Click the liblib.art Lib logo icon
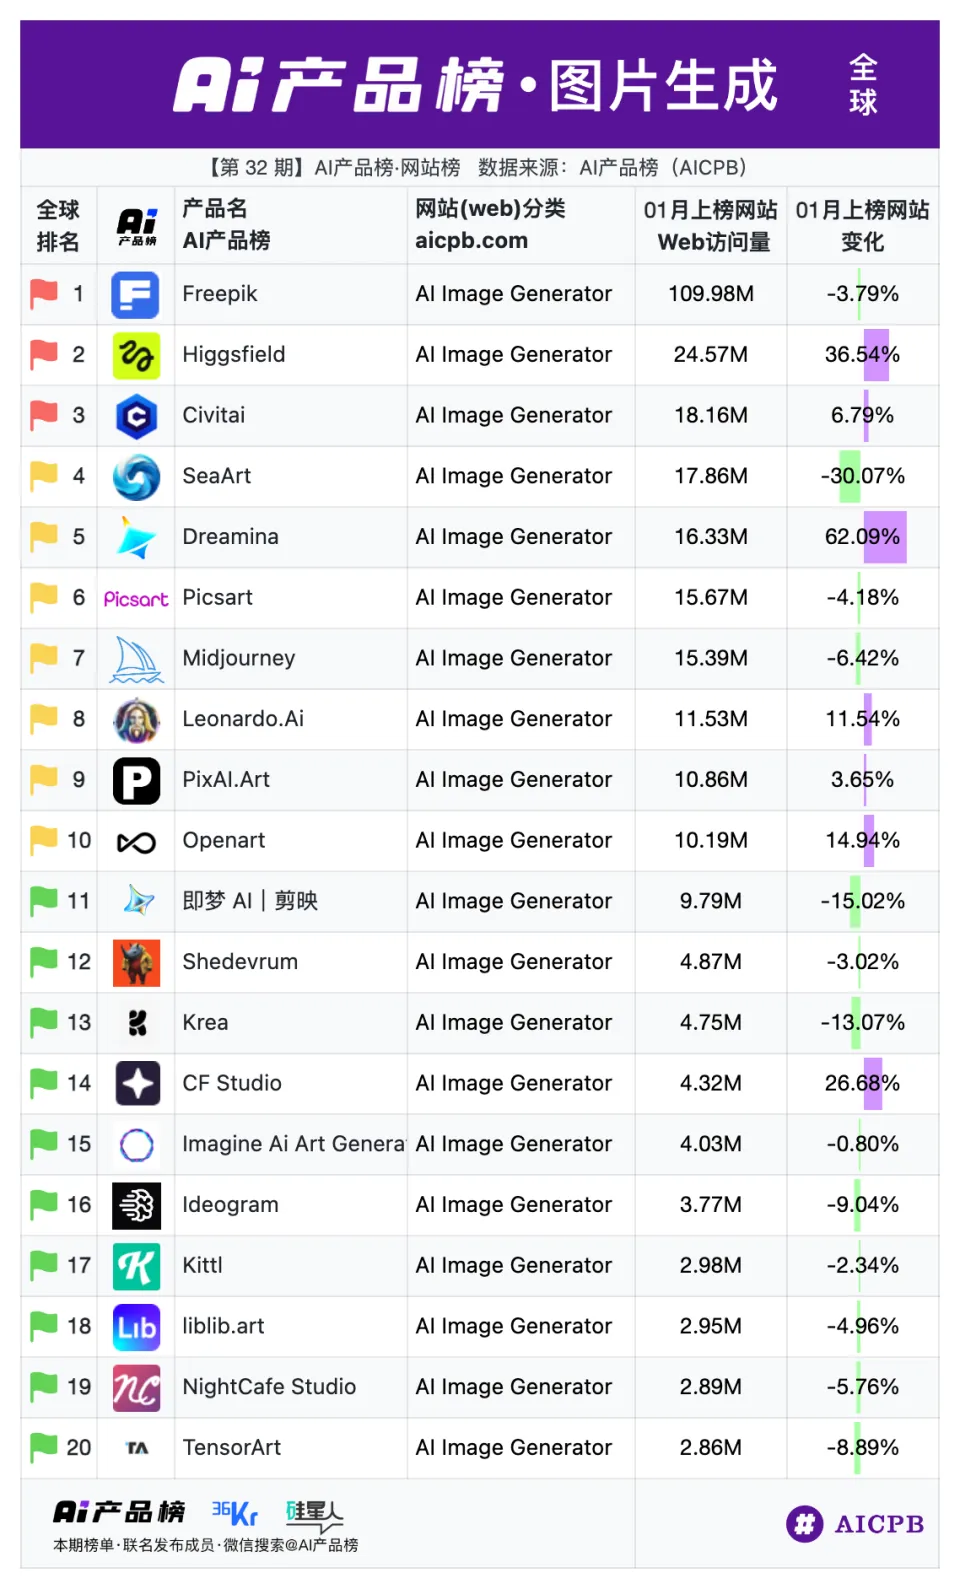 click(x=136, y=1327)
